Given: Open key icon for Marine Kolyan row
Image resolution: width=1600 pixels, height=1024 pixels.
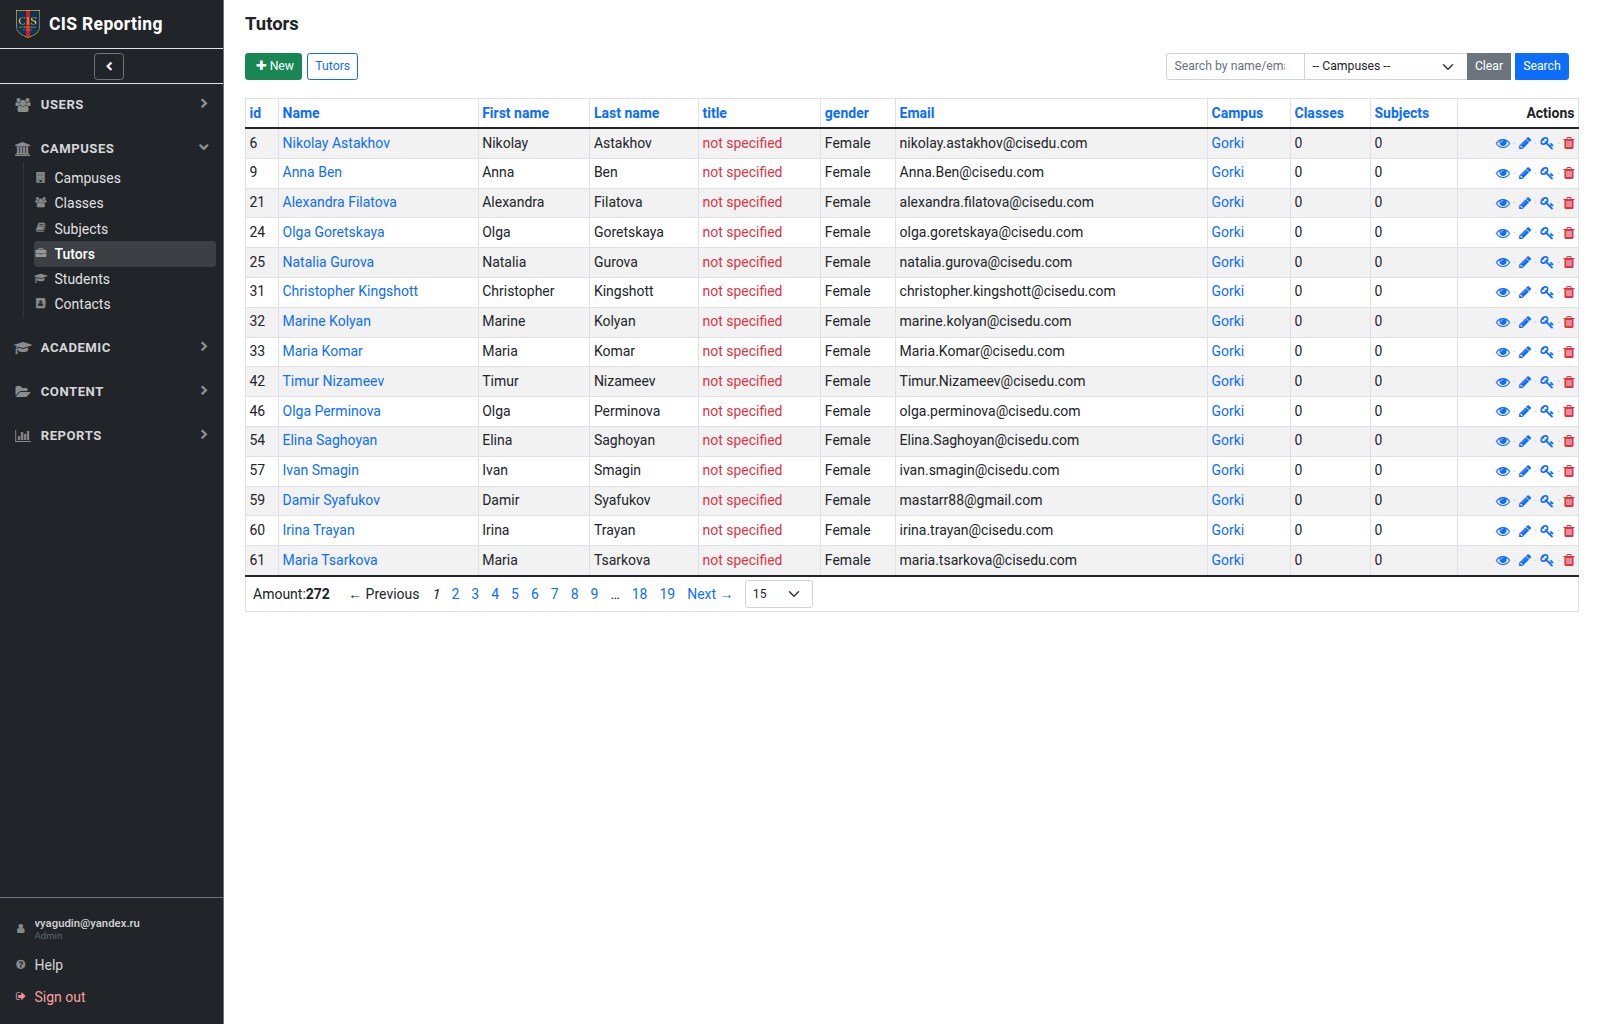Looking at the screenshot, I should [x=1547, y=322].
